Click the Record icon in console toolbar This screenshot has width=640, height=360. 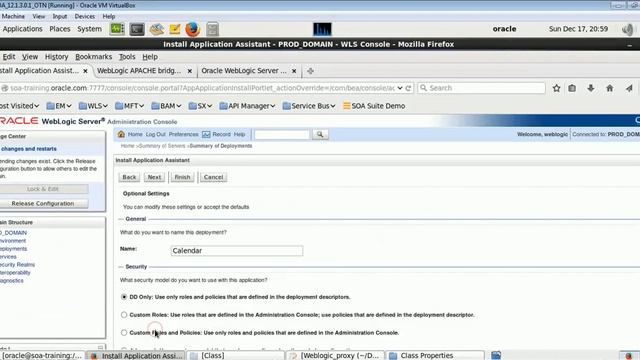[x=206, y=134]
